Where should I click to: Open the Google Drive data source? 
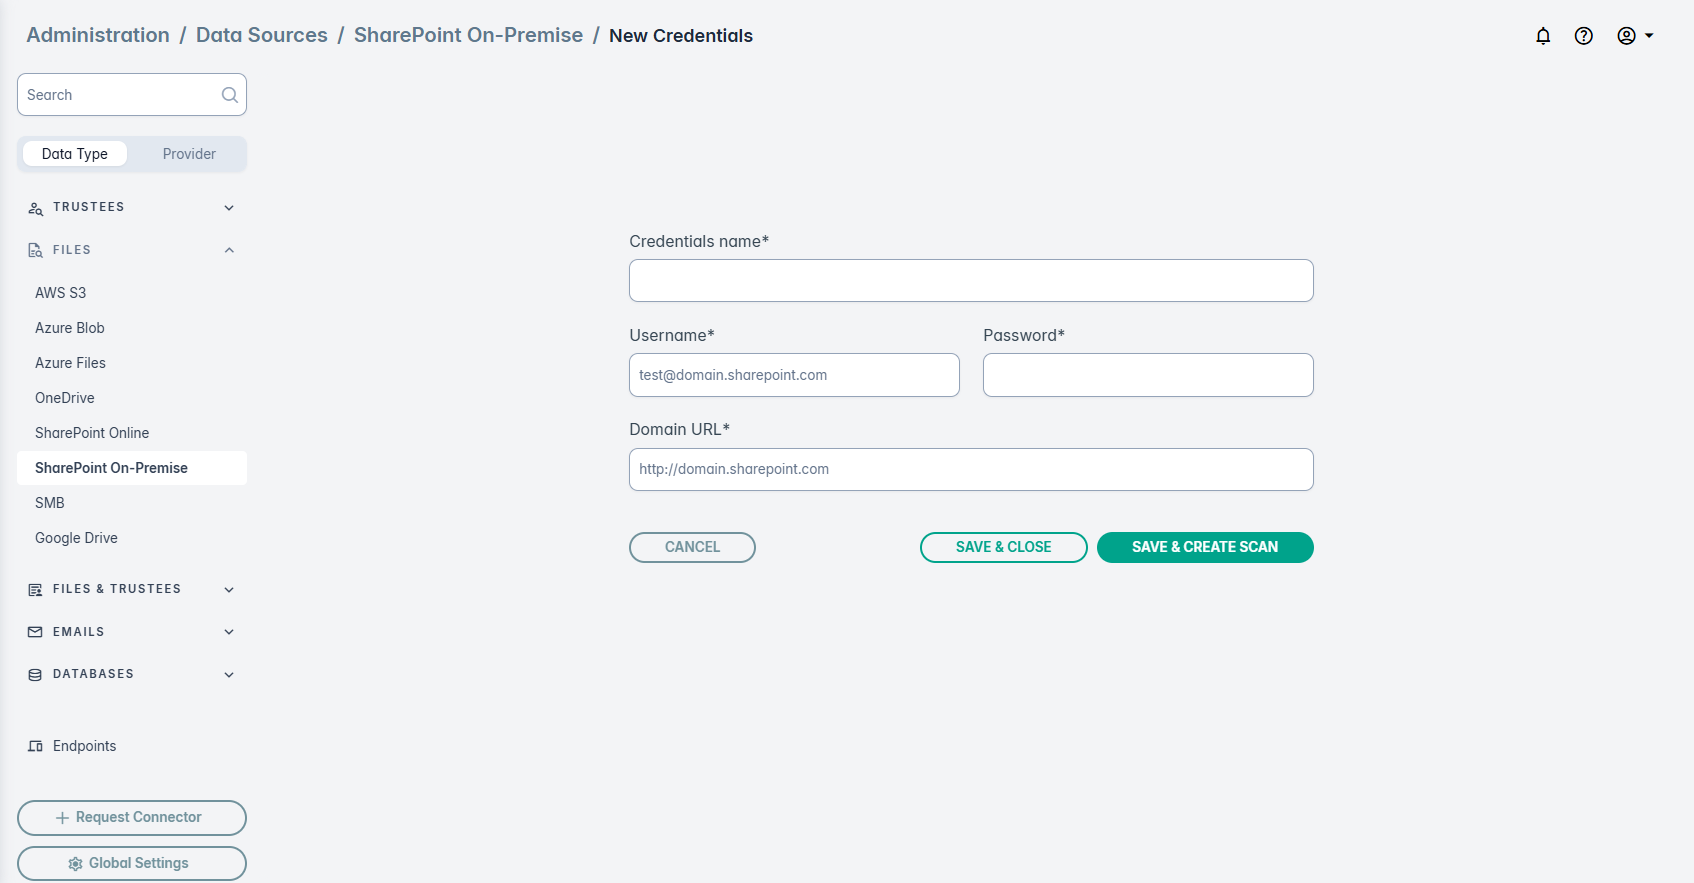coord(76,538)
